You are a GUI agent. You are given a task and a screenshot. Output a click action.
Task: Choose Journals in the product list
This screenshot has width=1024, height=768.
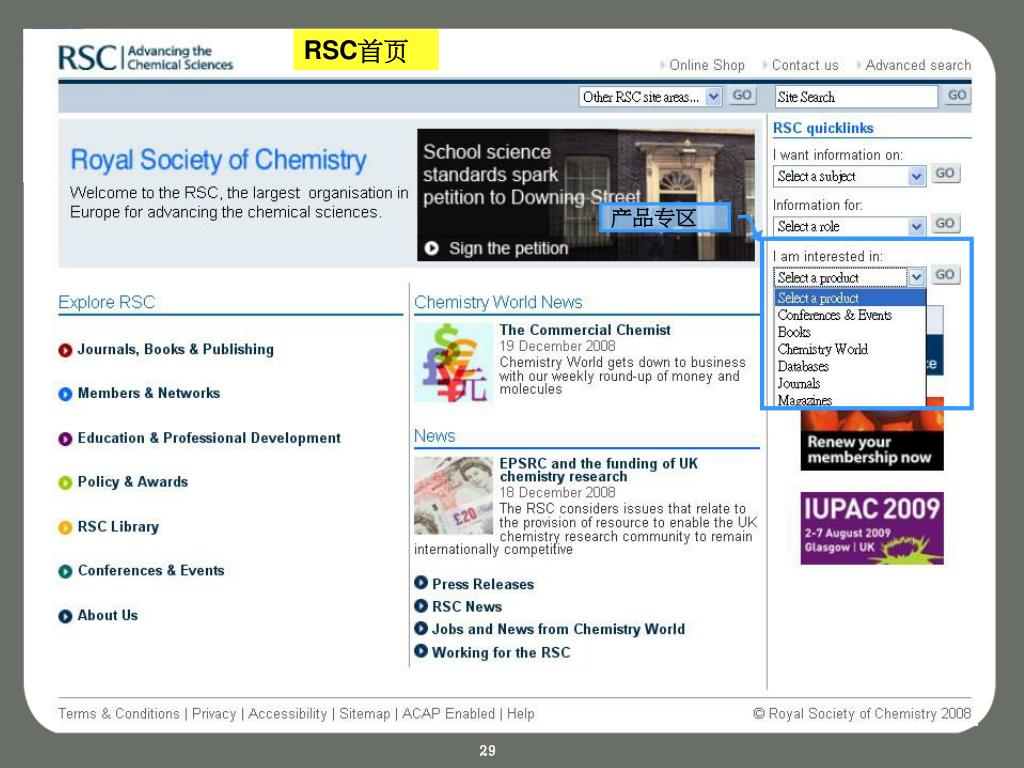(850, 383)
